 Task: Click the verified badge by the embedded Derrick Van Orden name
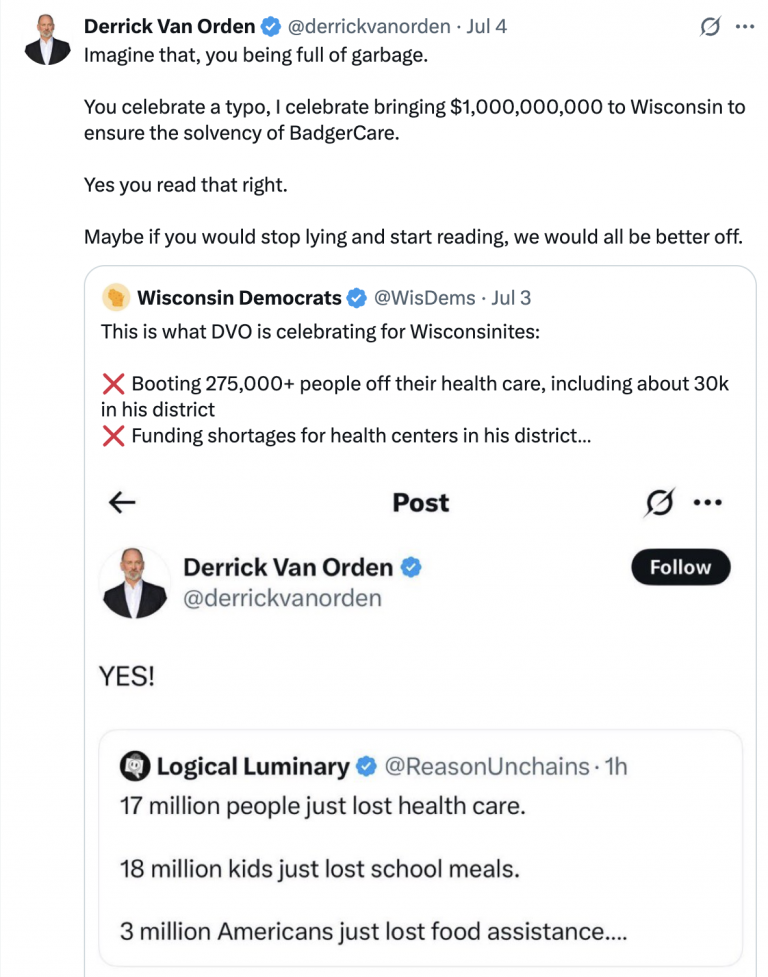(x=411, y=567)
